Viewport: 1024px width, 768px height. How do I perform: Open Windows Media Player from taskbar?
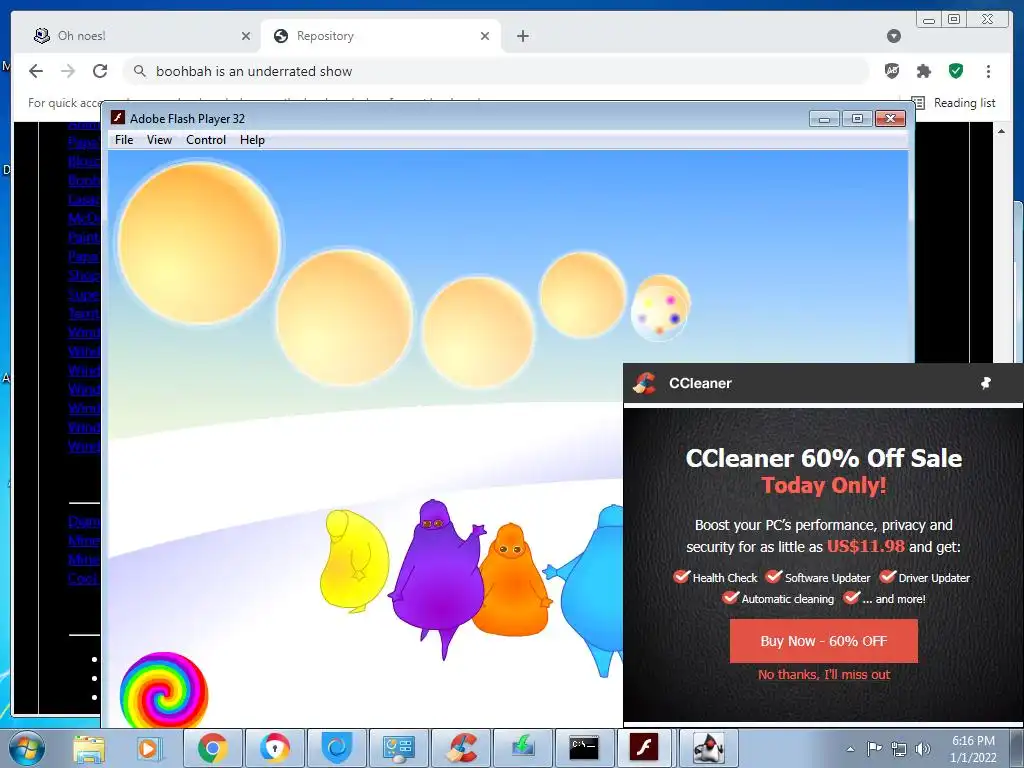point(148,748)
